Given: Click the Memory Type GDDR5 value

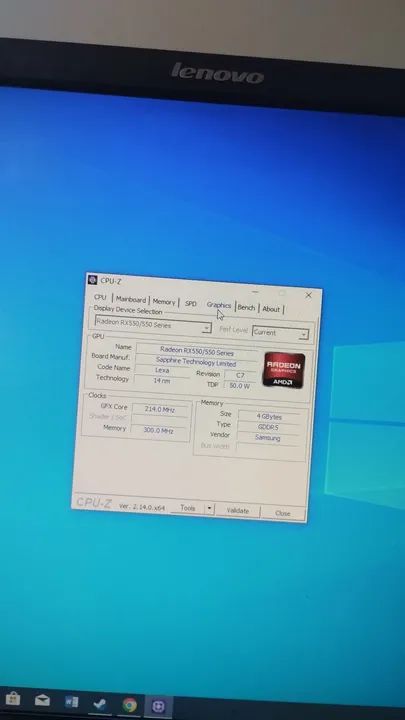Looking at the screenshot, I should (268, 427).
